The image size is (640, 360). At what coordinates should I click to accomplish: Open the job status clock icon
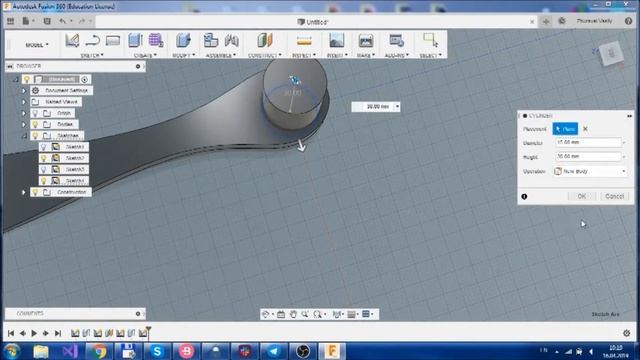(x=562, y=21)
